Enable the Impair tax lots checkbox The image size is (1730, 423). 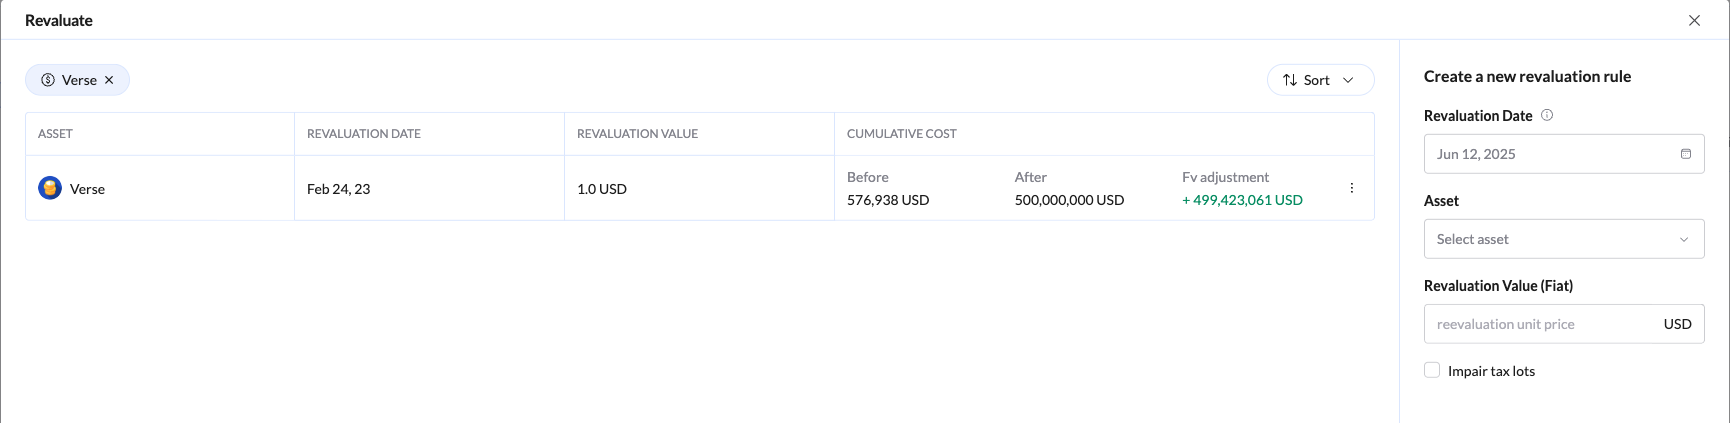point(1432,370)
